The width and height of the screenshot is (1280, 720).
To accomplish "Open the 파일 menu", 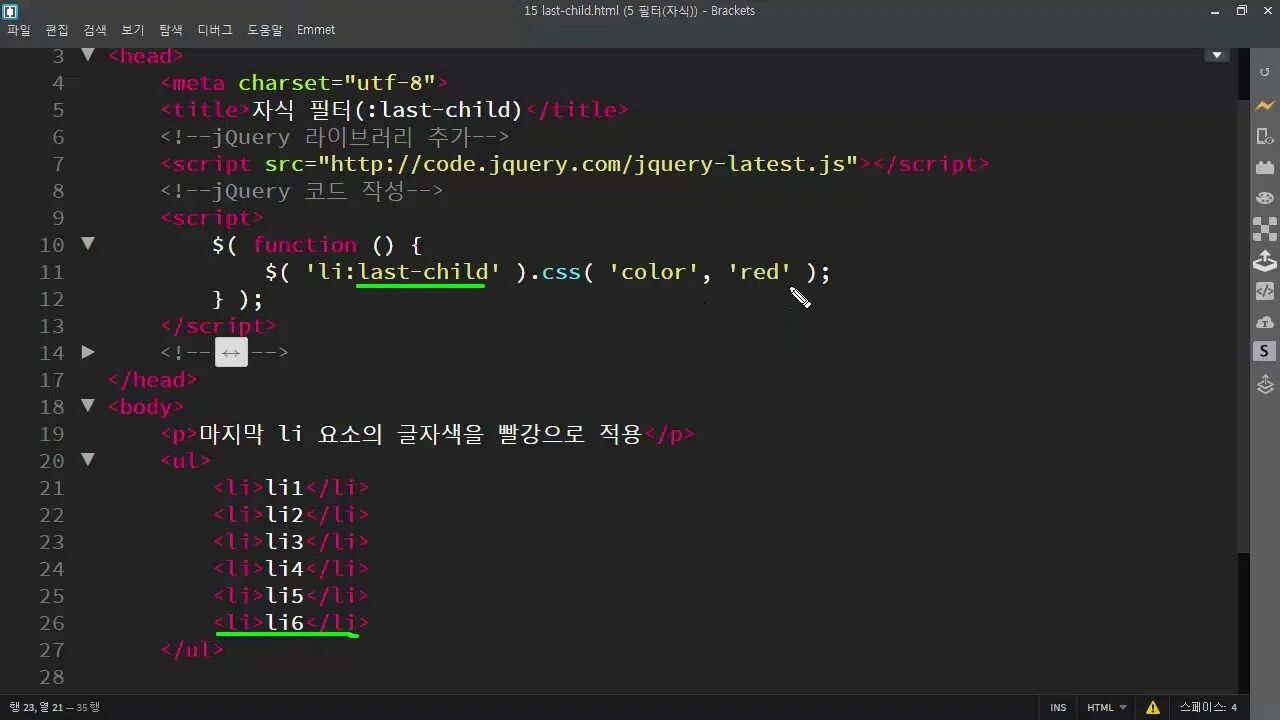I will click(x=18, y=30).
